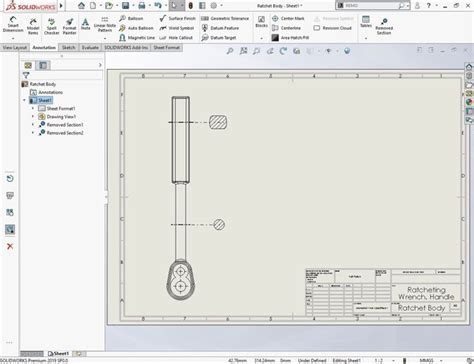Select the Annotations tree item

point(46,92)
